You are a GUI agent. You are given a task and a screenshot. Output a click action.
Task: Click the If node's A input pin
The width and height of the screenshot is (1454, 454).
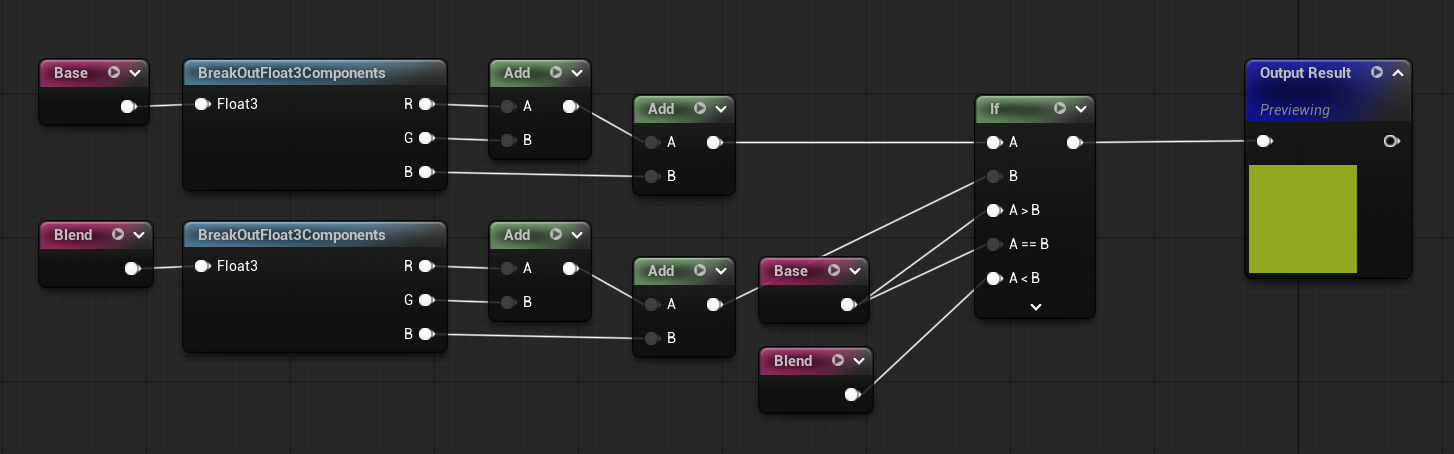(x=994, y=143)
